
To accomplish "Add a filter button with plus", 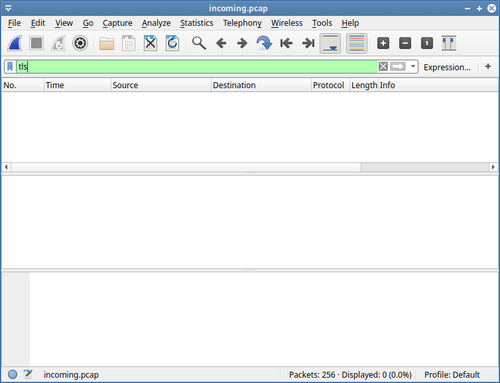I will tap(488, 66).
